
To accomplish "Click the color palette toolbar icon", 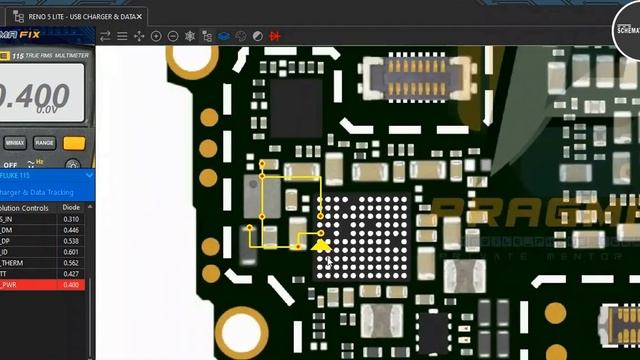I will click(241, 36).
